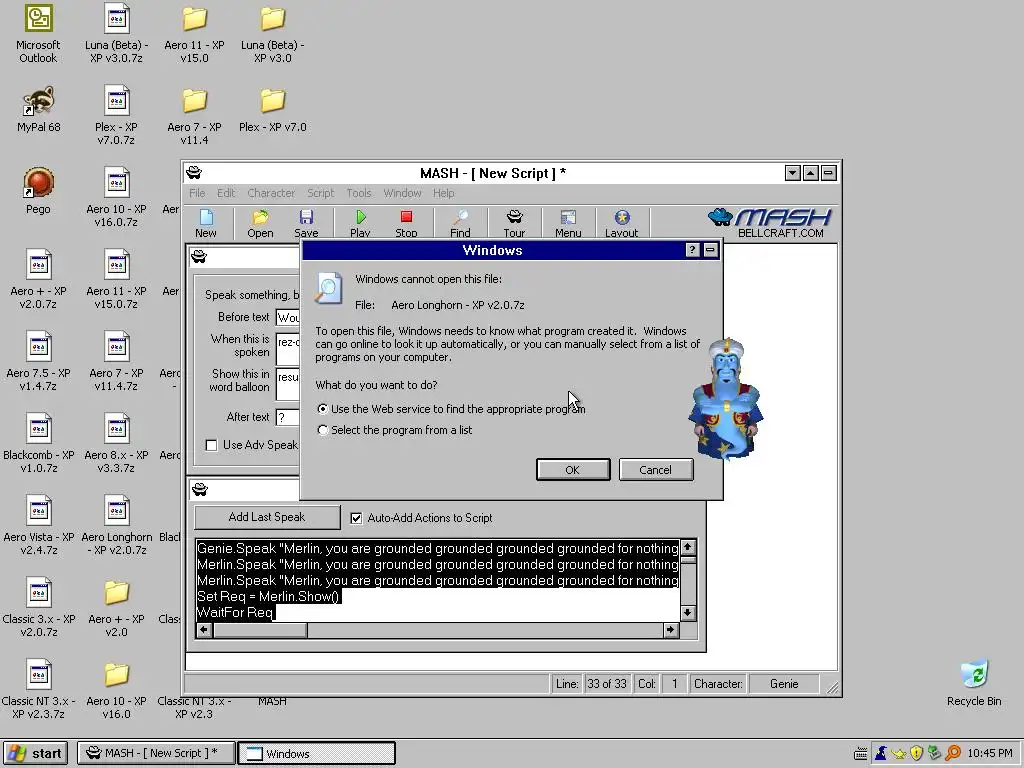Open the Window menu in MASH
Viewport: 1024px width, 768px height.
(x=402, y=193)
